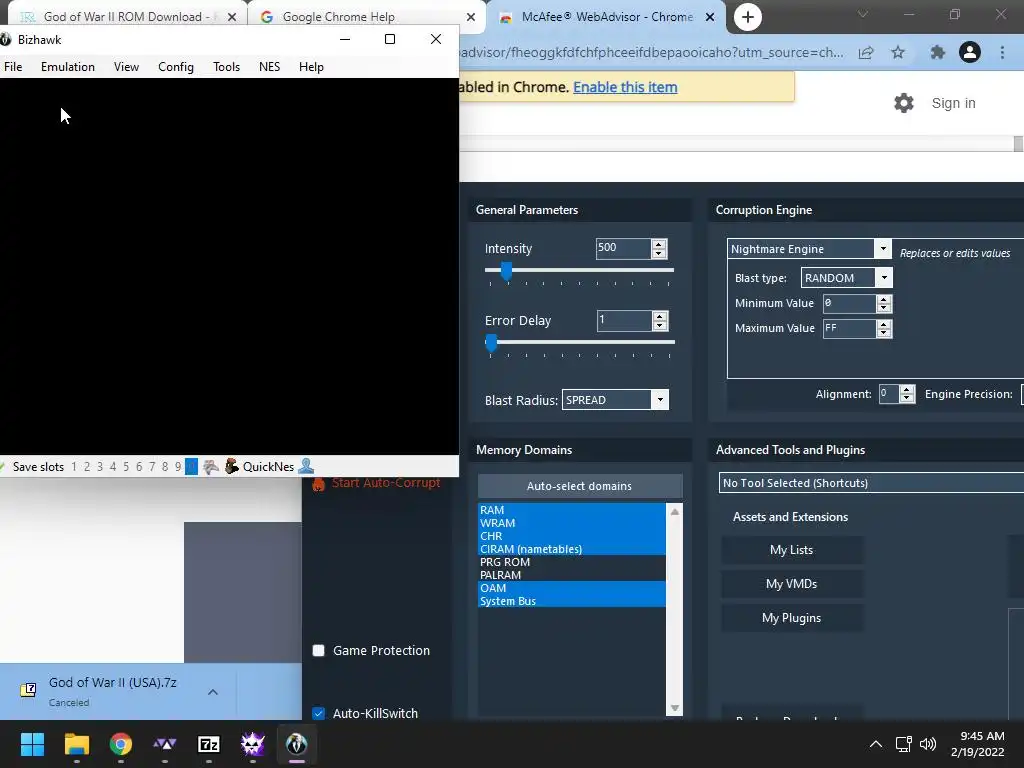Close the God of War II ROM Download tab

coord(232,17)
